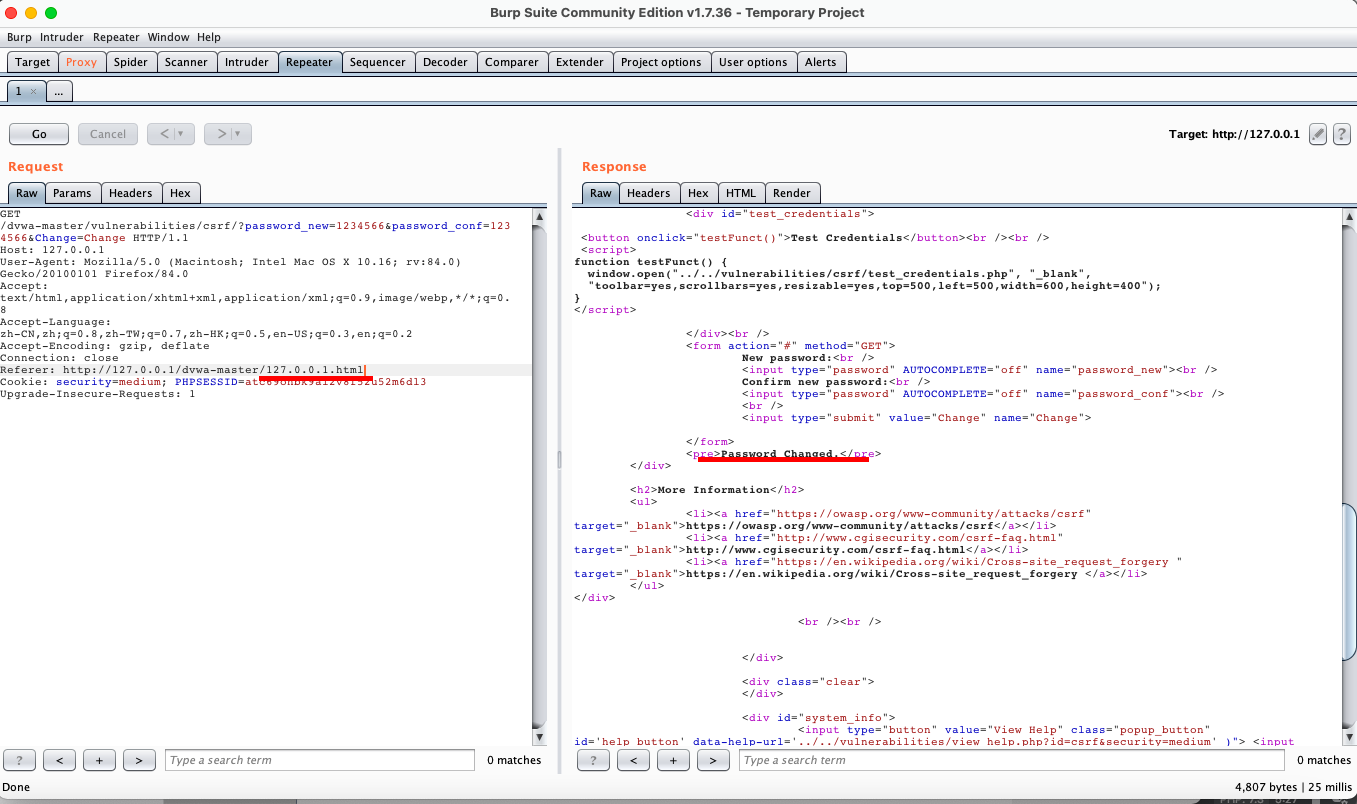The width and height of the screenshot is (1357, 804).
Task: Open the Help menu
Action: pos(209,37)
